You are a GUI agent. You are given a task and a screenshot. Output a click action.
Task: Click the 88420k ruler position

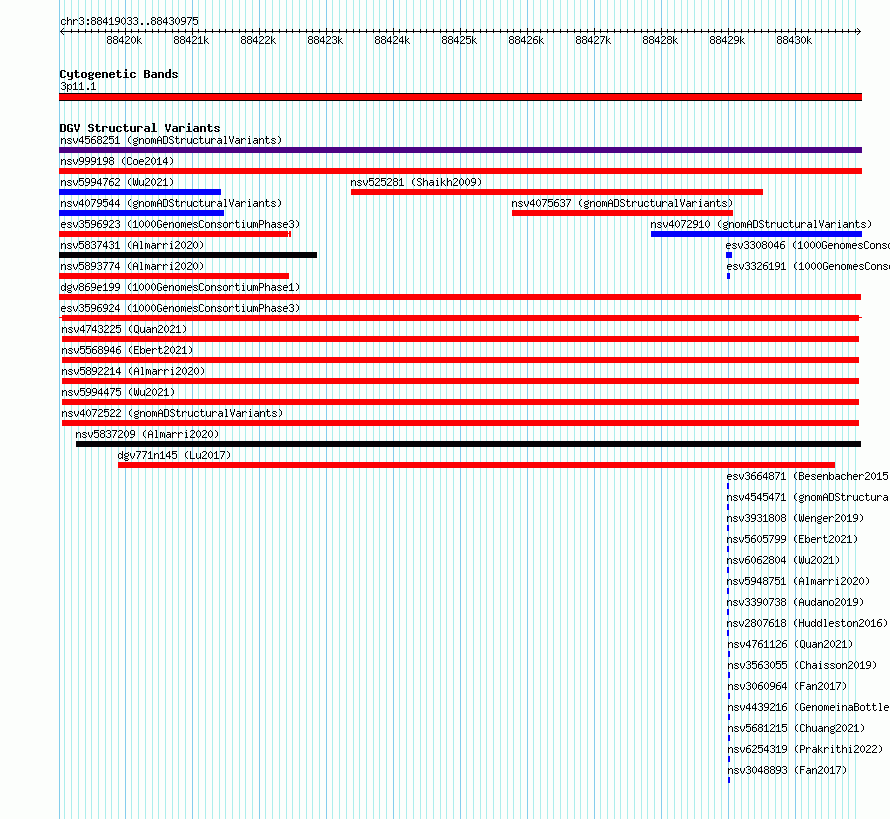(124, 40)
